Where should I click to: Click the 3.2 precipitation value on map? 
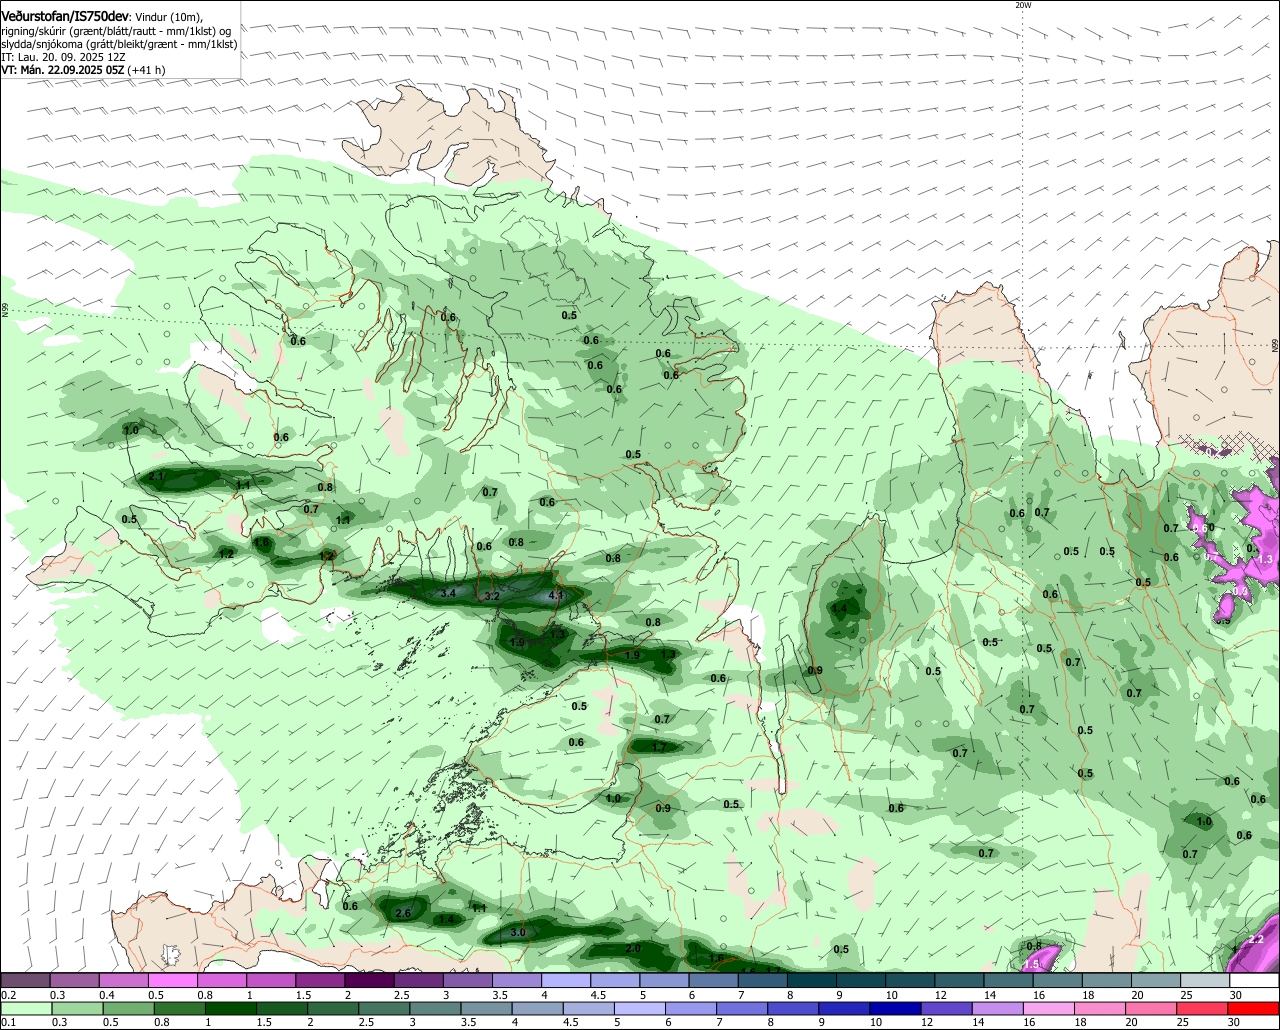[491, 596]
